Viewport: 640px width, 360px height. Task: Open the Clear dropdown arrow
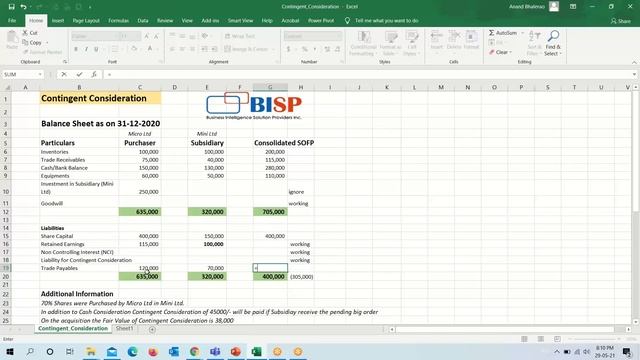pos(511,52)
